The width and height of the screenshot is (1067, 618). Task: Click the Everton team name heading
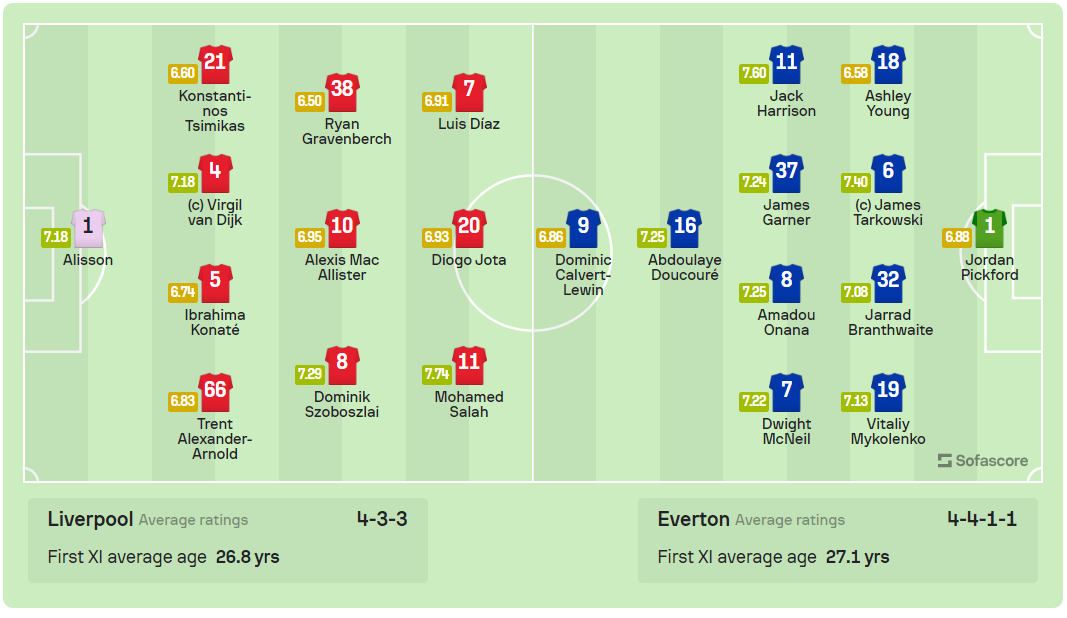point(693,519)
